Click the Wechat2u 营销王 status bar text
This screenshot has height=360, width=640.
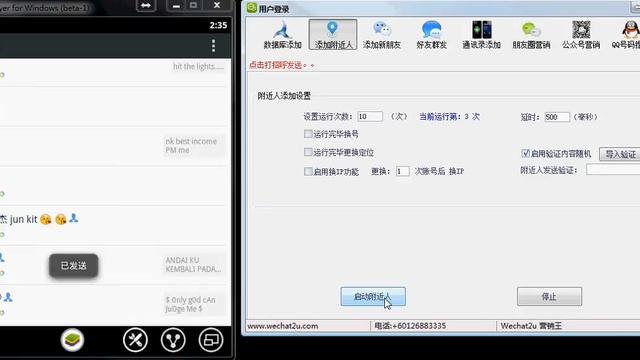point(531,326)
